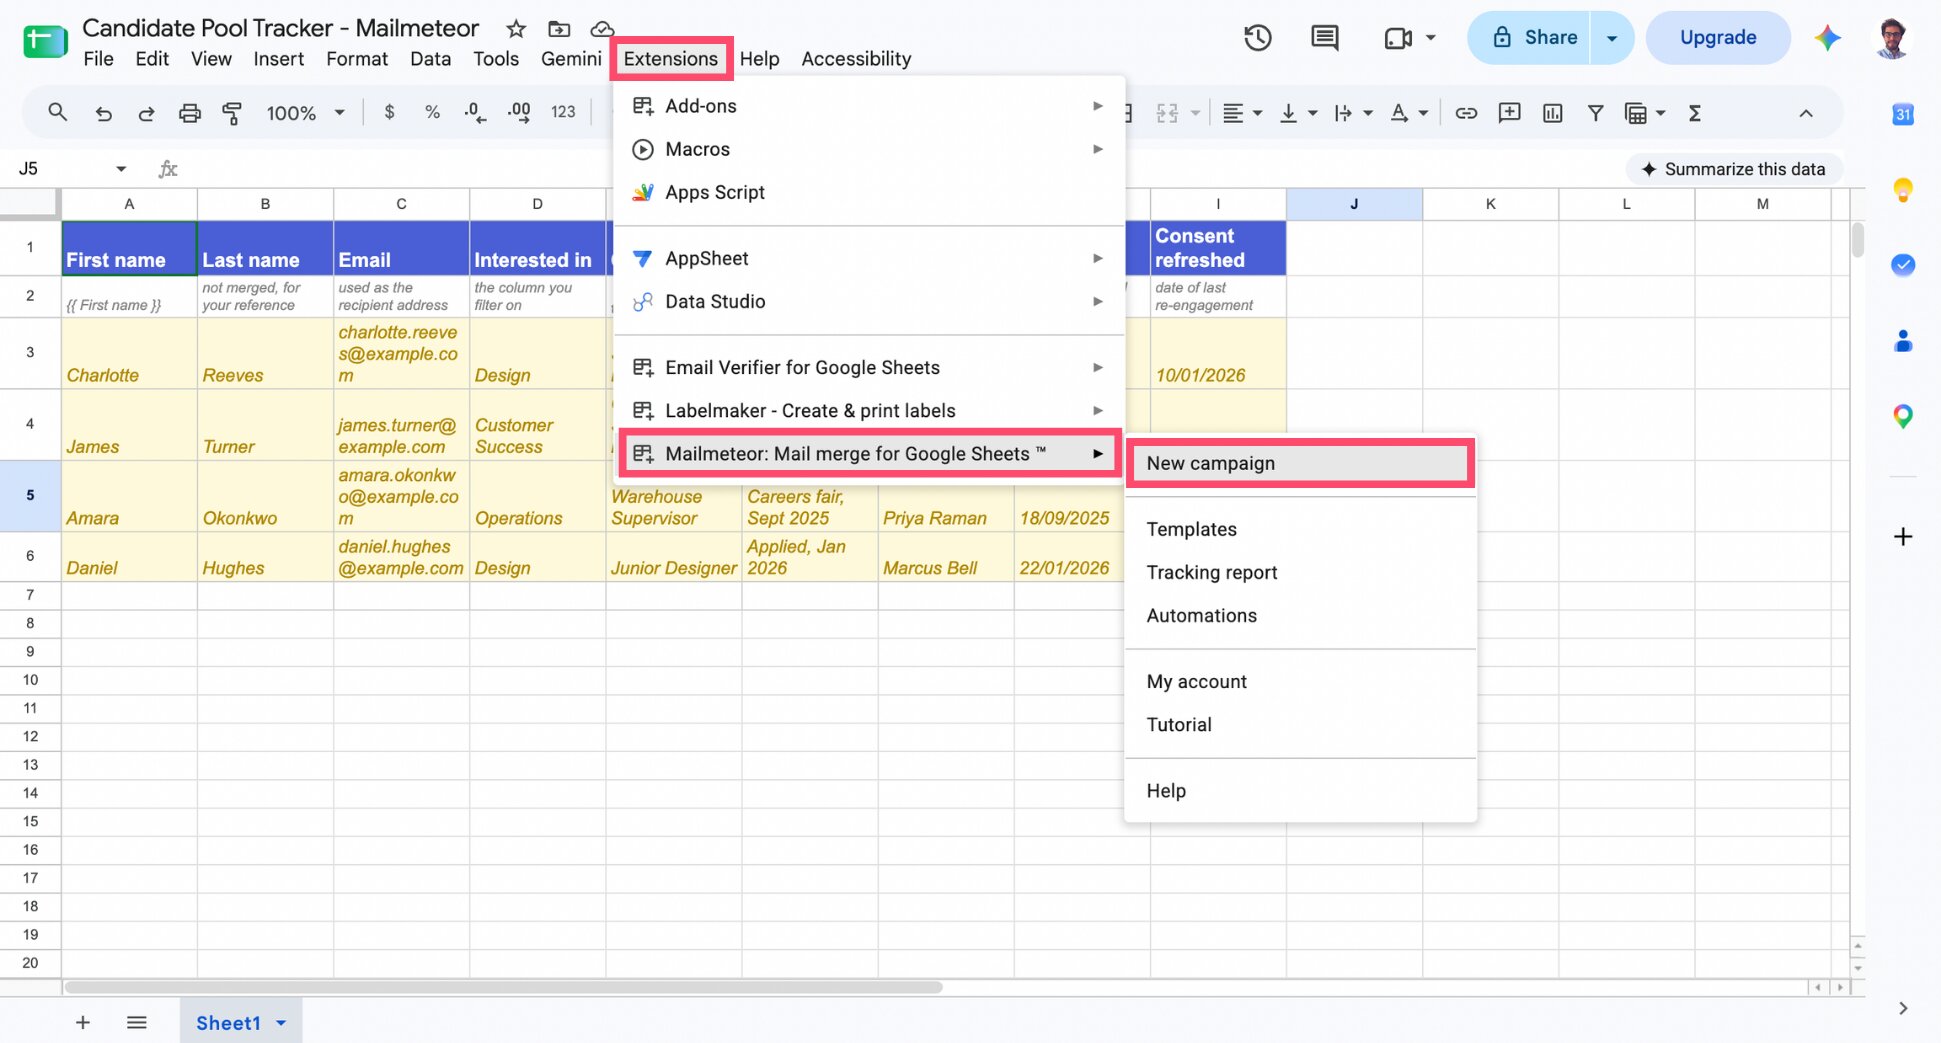
Task: Move document folder icon
Action: click(x=559, y=29)
